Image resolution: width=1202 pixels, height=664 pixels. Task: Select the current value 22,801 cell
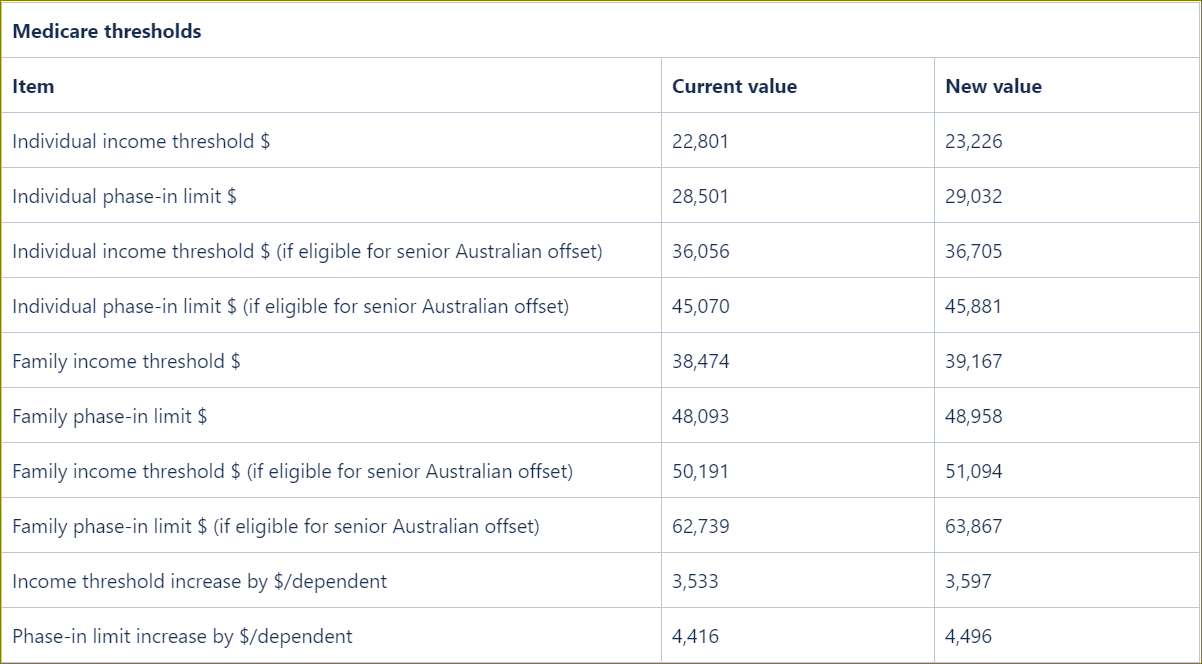click(x=700, y=141)
